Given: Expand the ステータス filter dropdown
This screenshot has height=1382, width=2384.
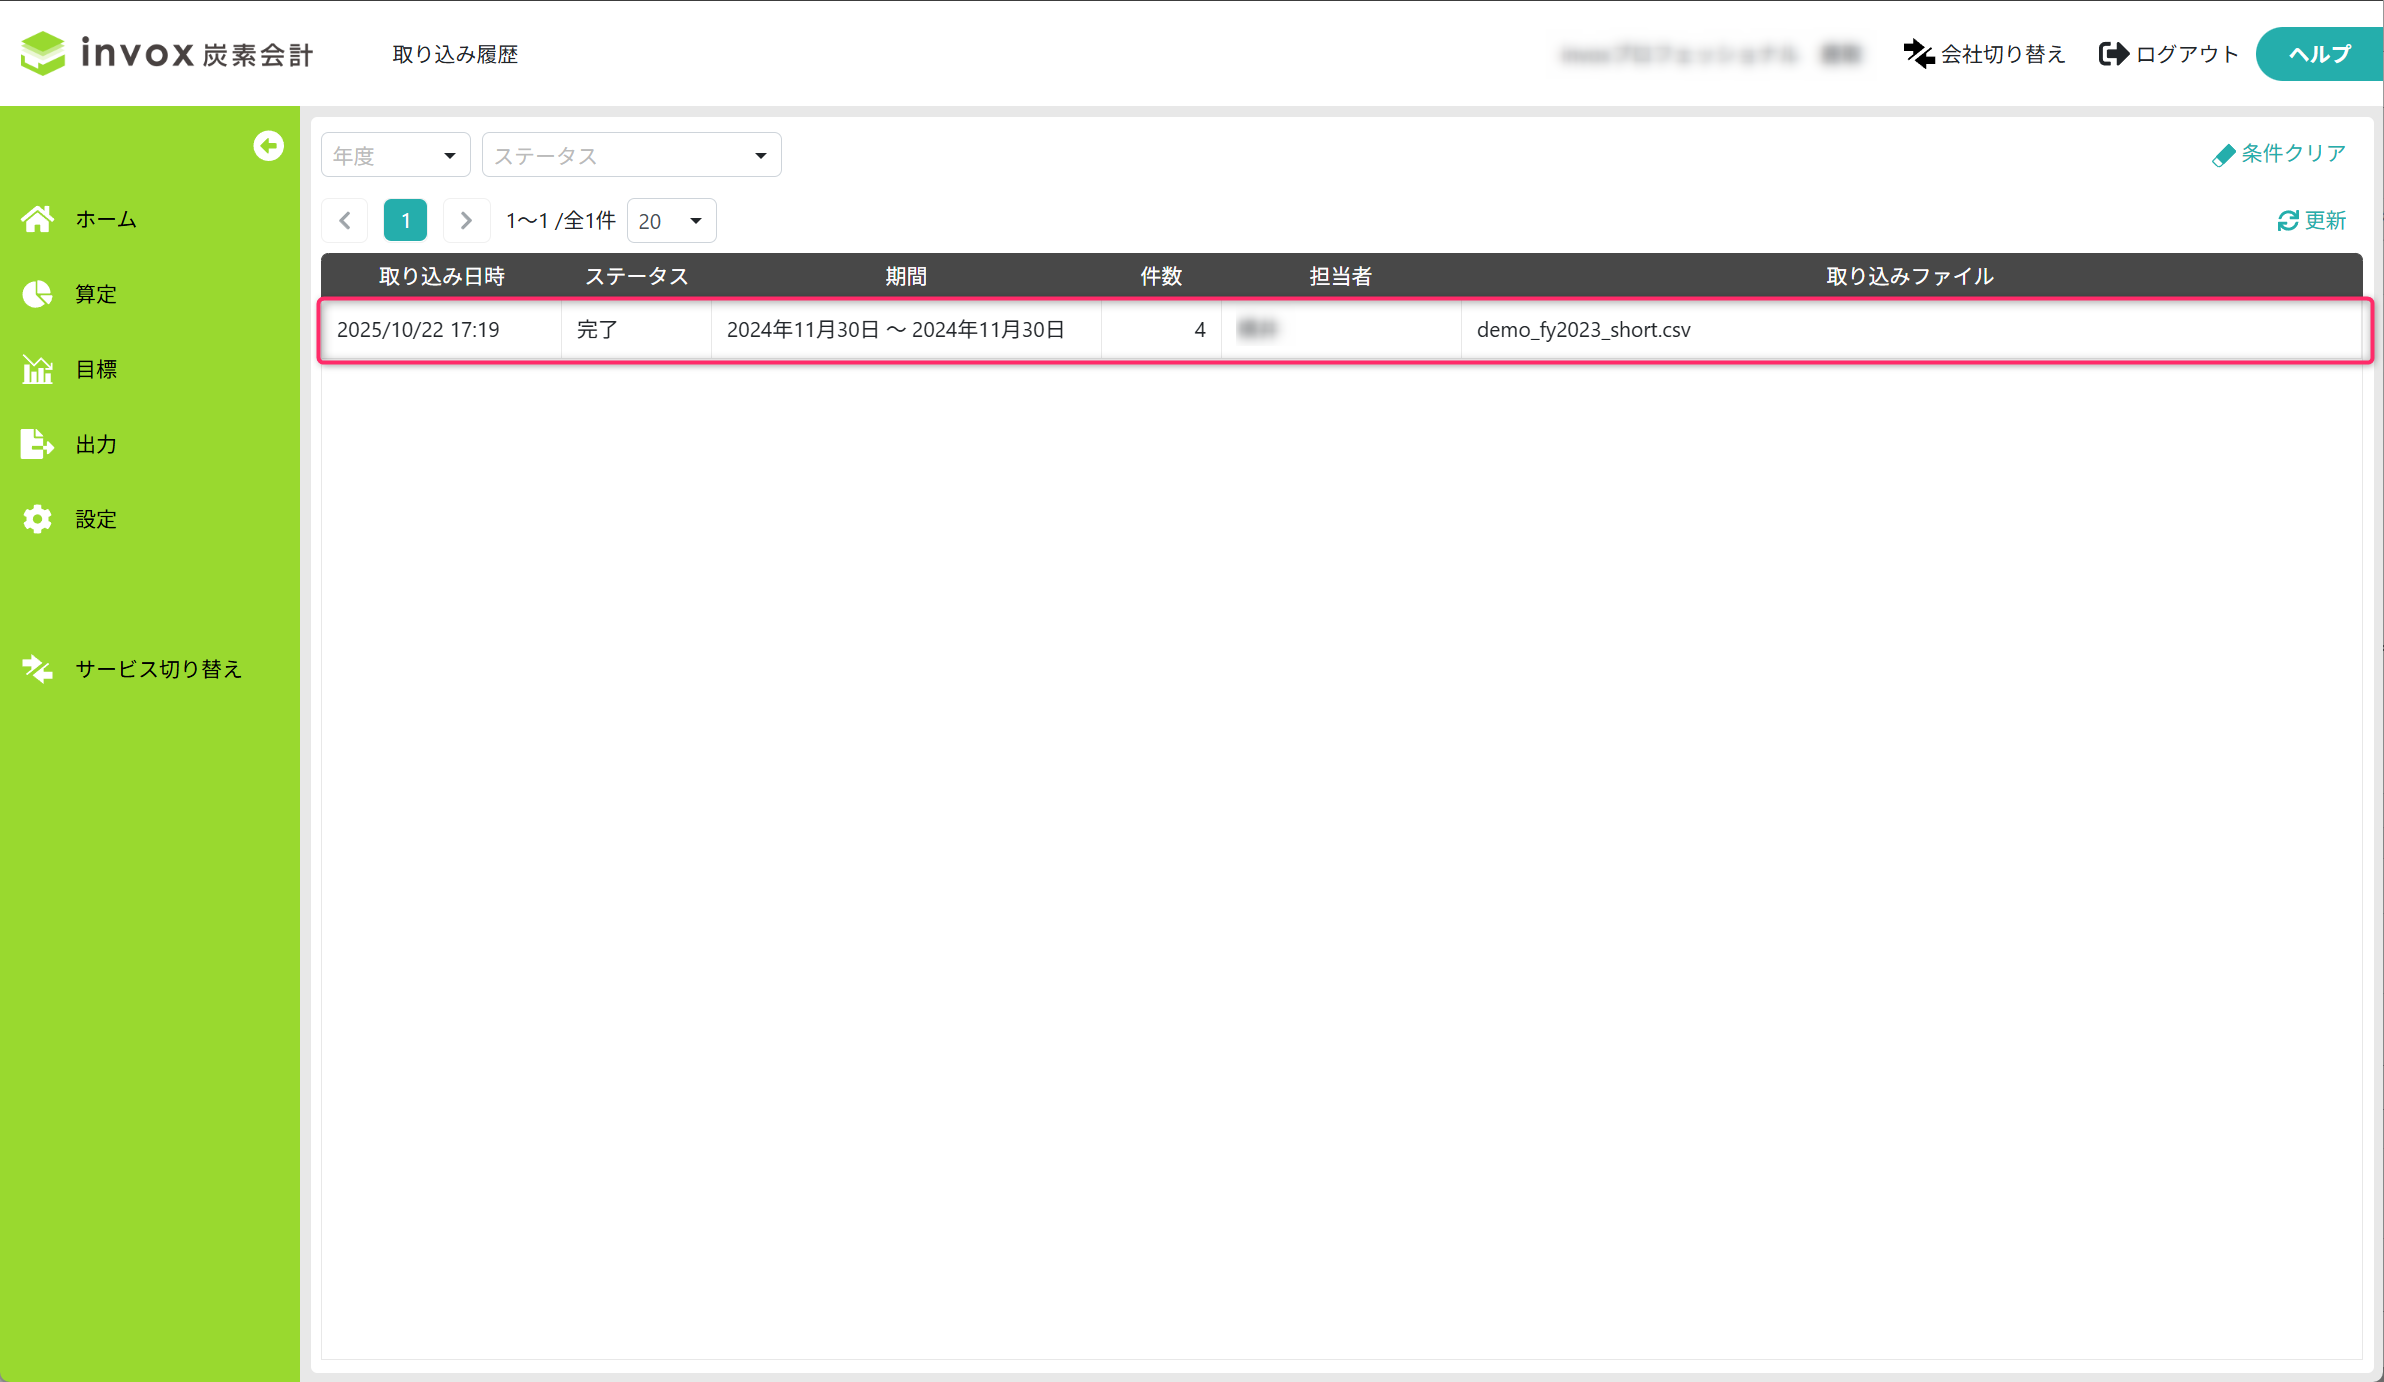Looking at the screenshot, I should pyautogui.click(x=631, y=155).
